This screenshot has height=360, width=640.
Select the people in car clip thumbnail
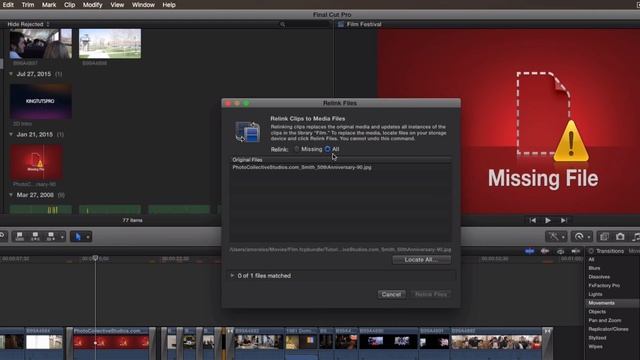tap(40, 44)
